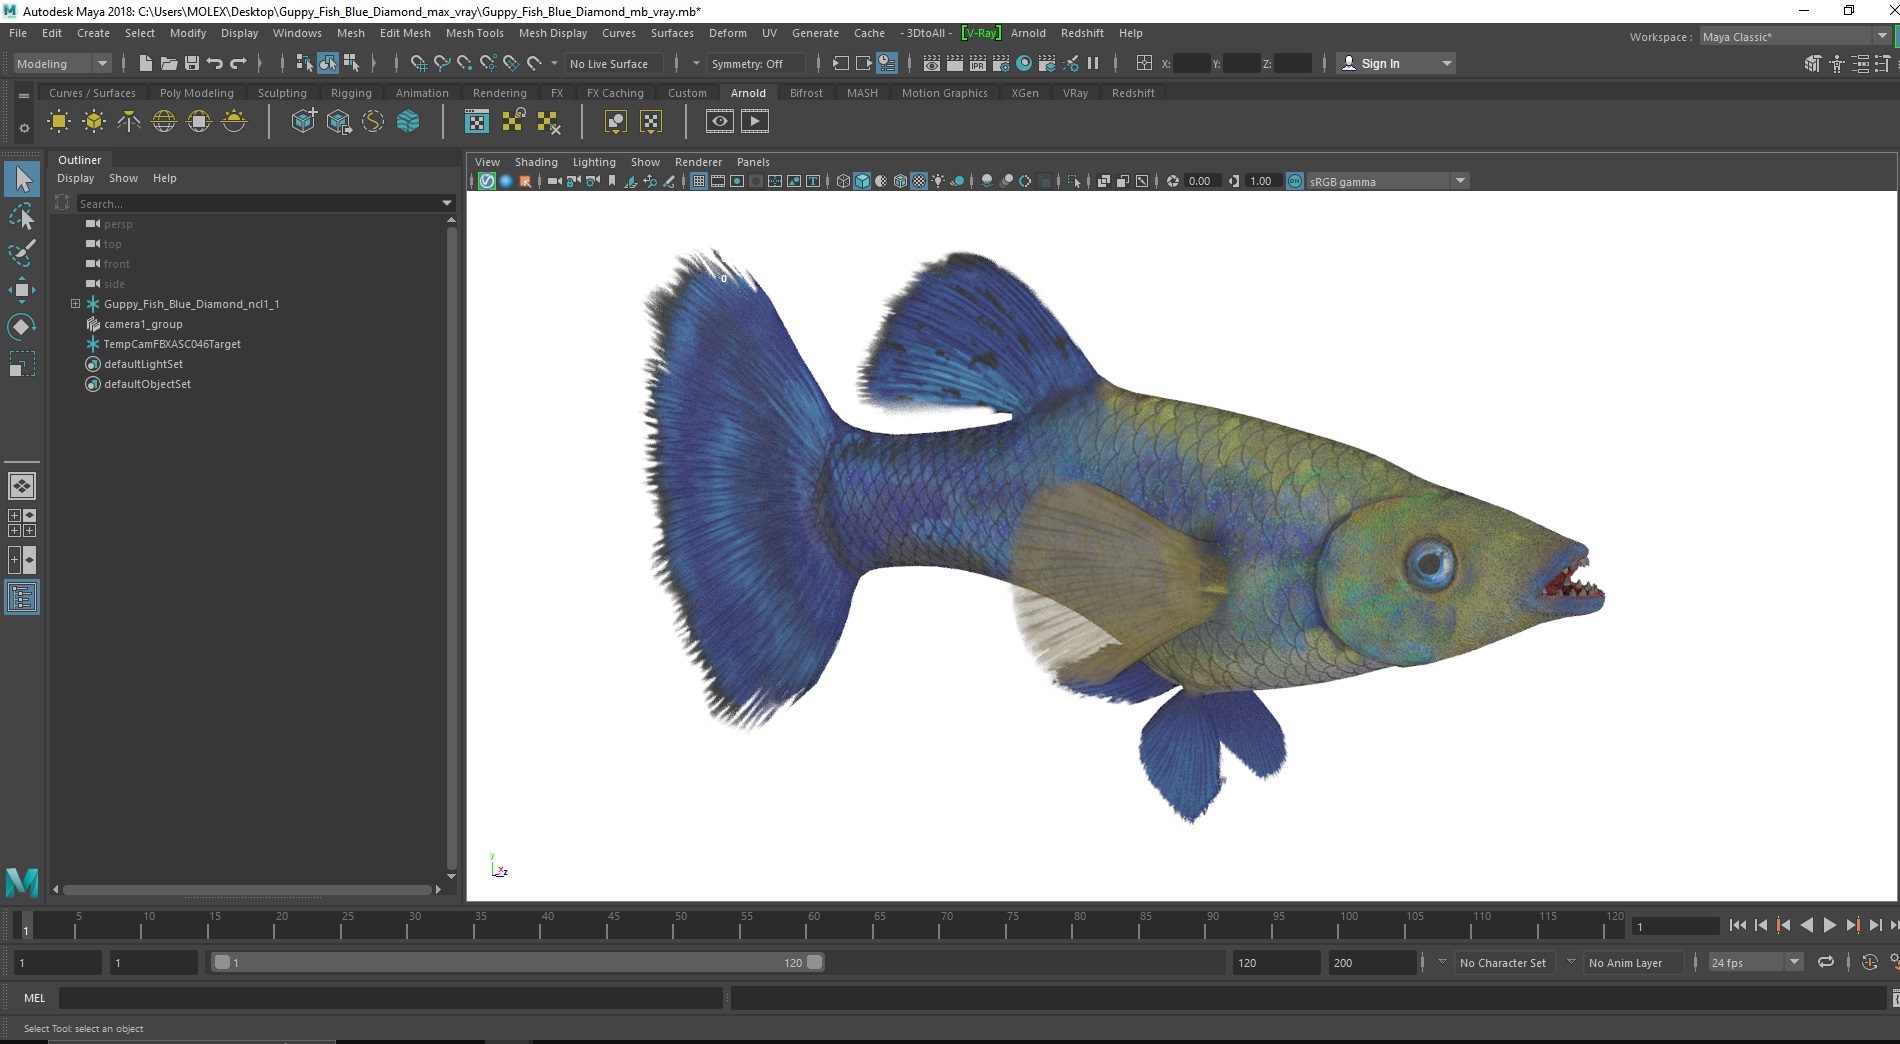
Task: Open the Sign In dropdown arrow
Action: coord(1446,63)
